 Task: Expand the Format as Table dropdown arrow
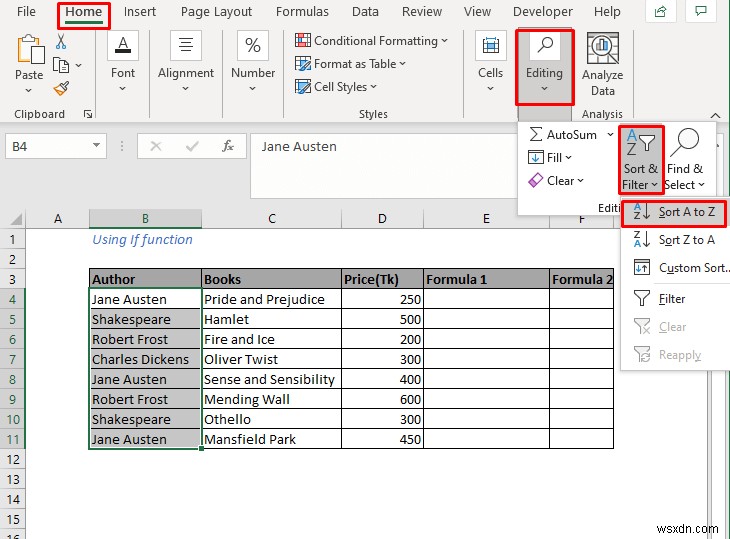tap(402, 64)
